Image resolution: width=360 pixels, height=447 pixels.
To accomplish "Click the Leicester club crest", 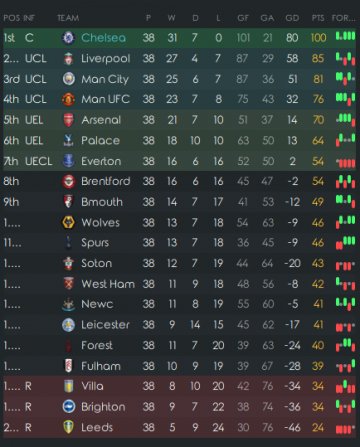I will 68,325.
